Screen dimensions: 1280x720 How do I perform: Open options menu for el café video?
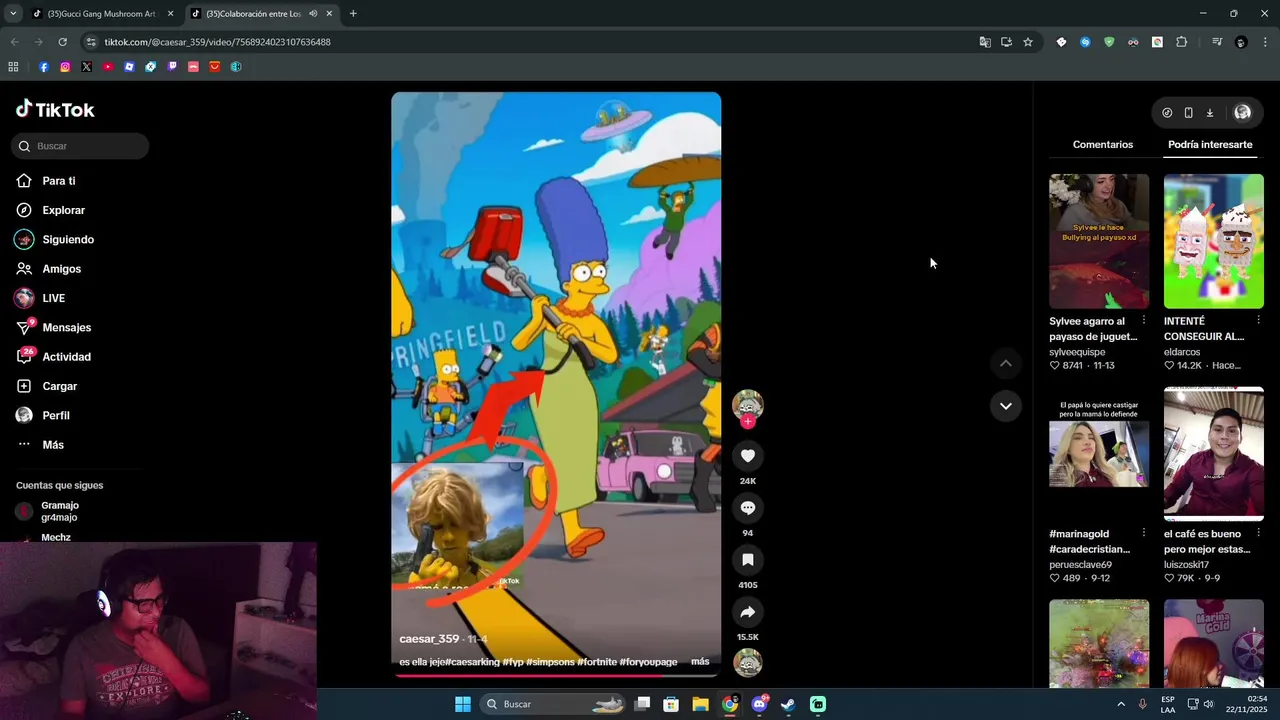[x=1258, y=533]
